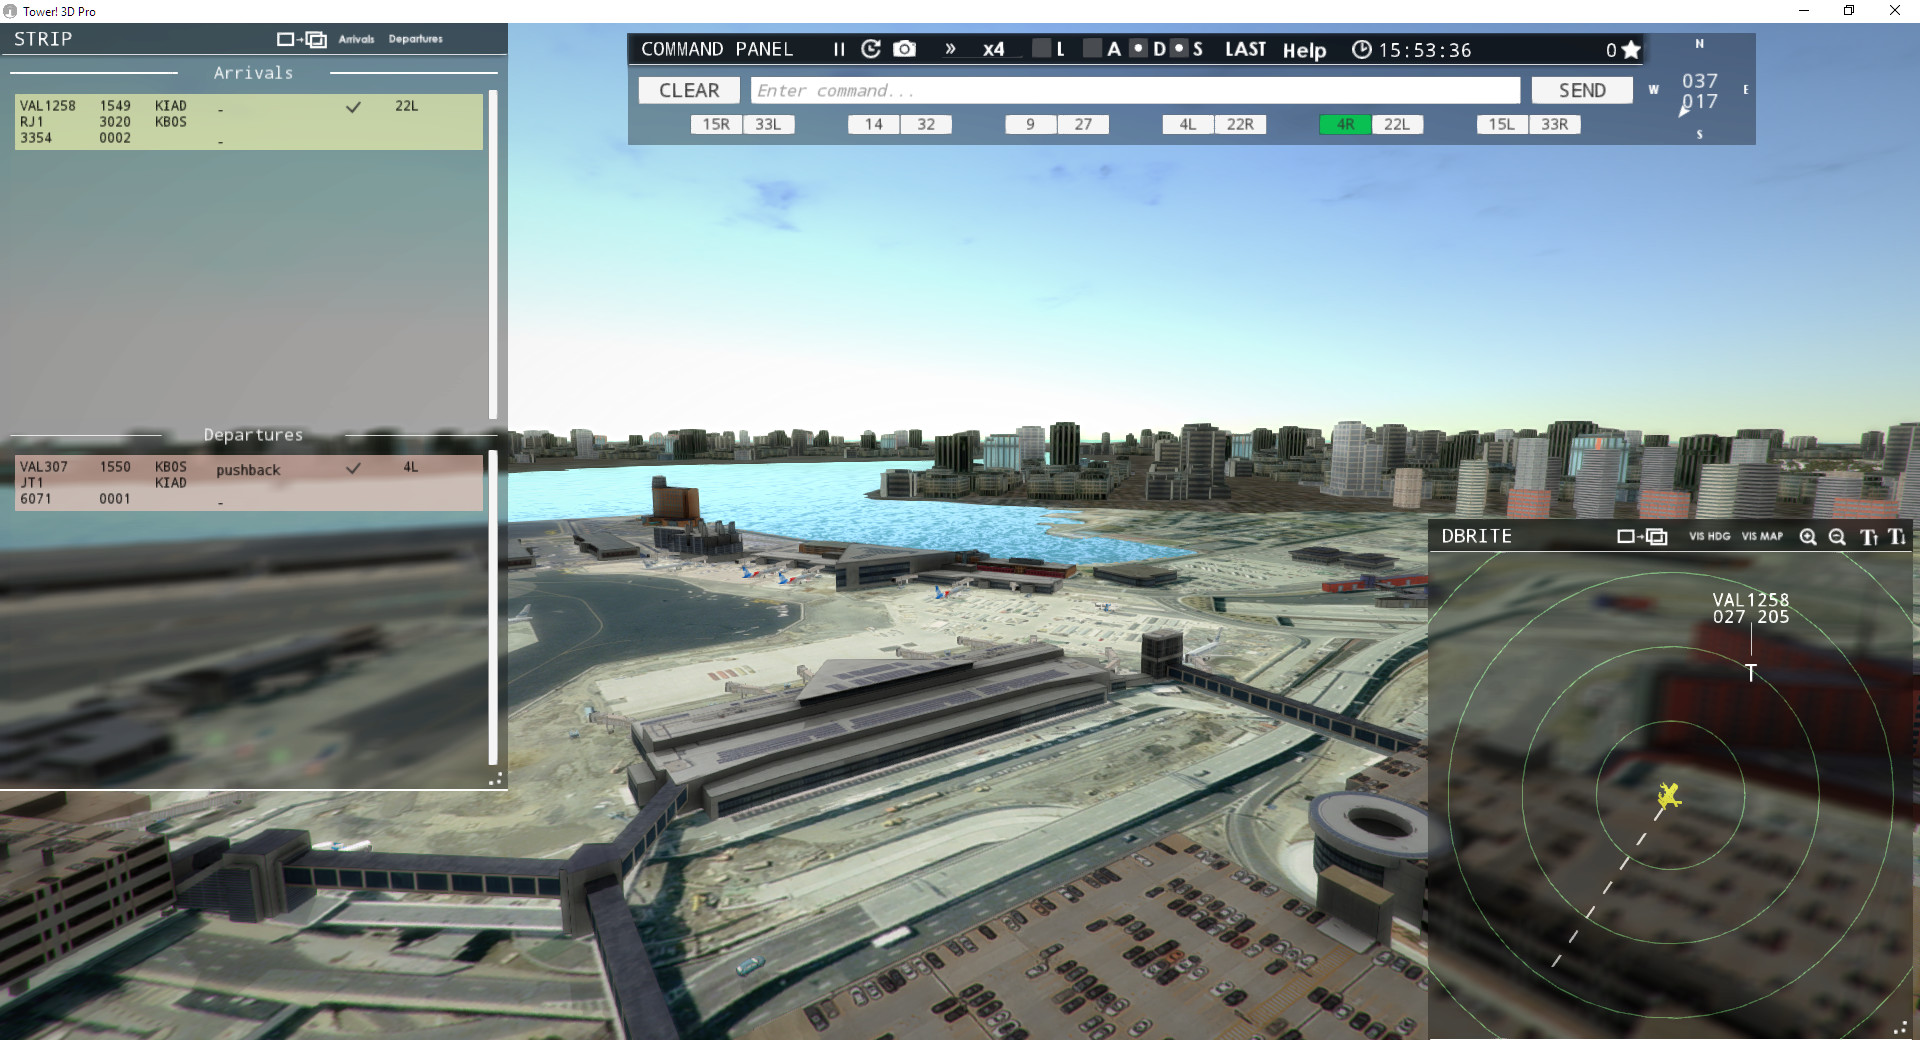Zoom out on the DBRITE radar
The height and width of the screenshot is (1040, 1920).
(1837, 537)
